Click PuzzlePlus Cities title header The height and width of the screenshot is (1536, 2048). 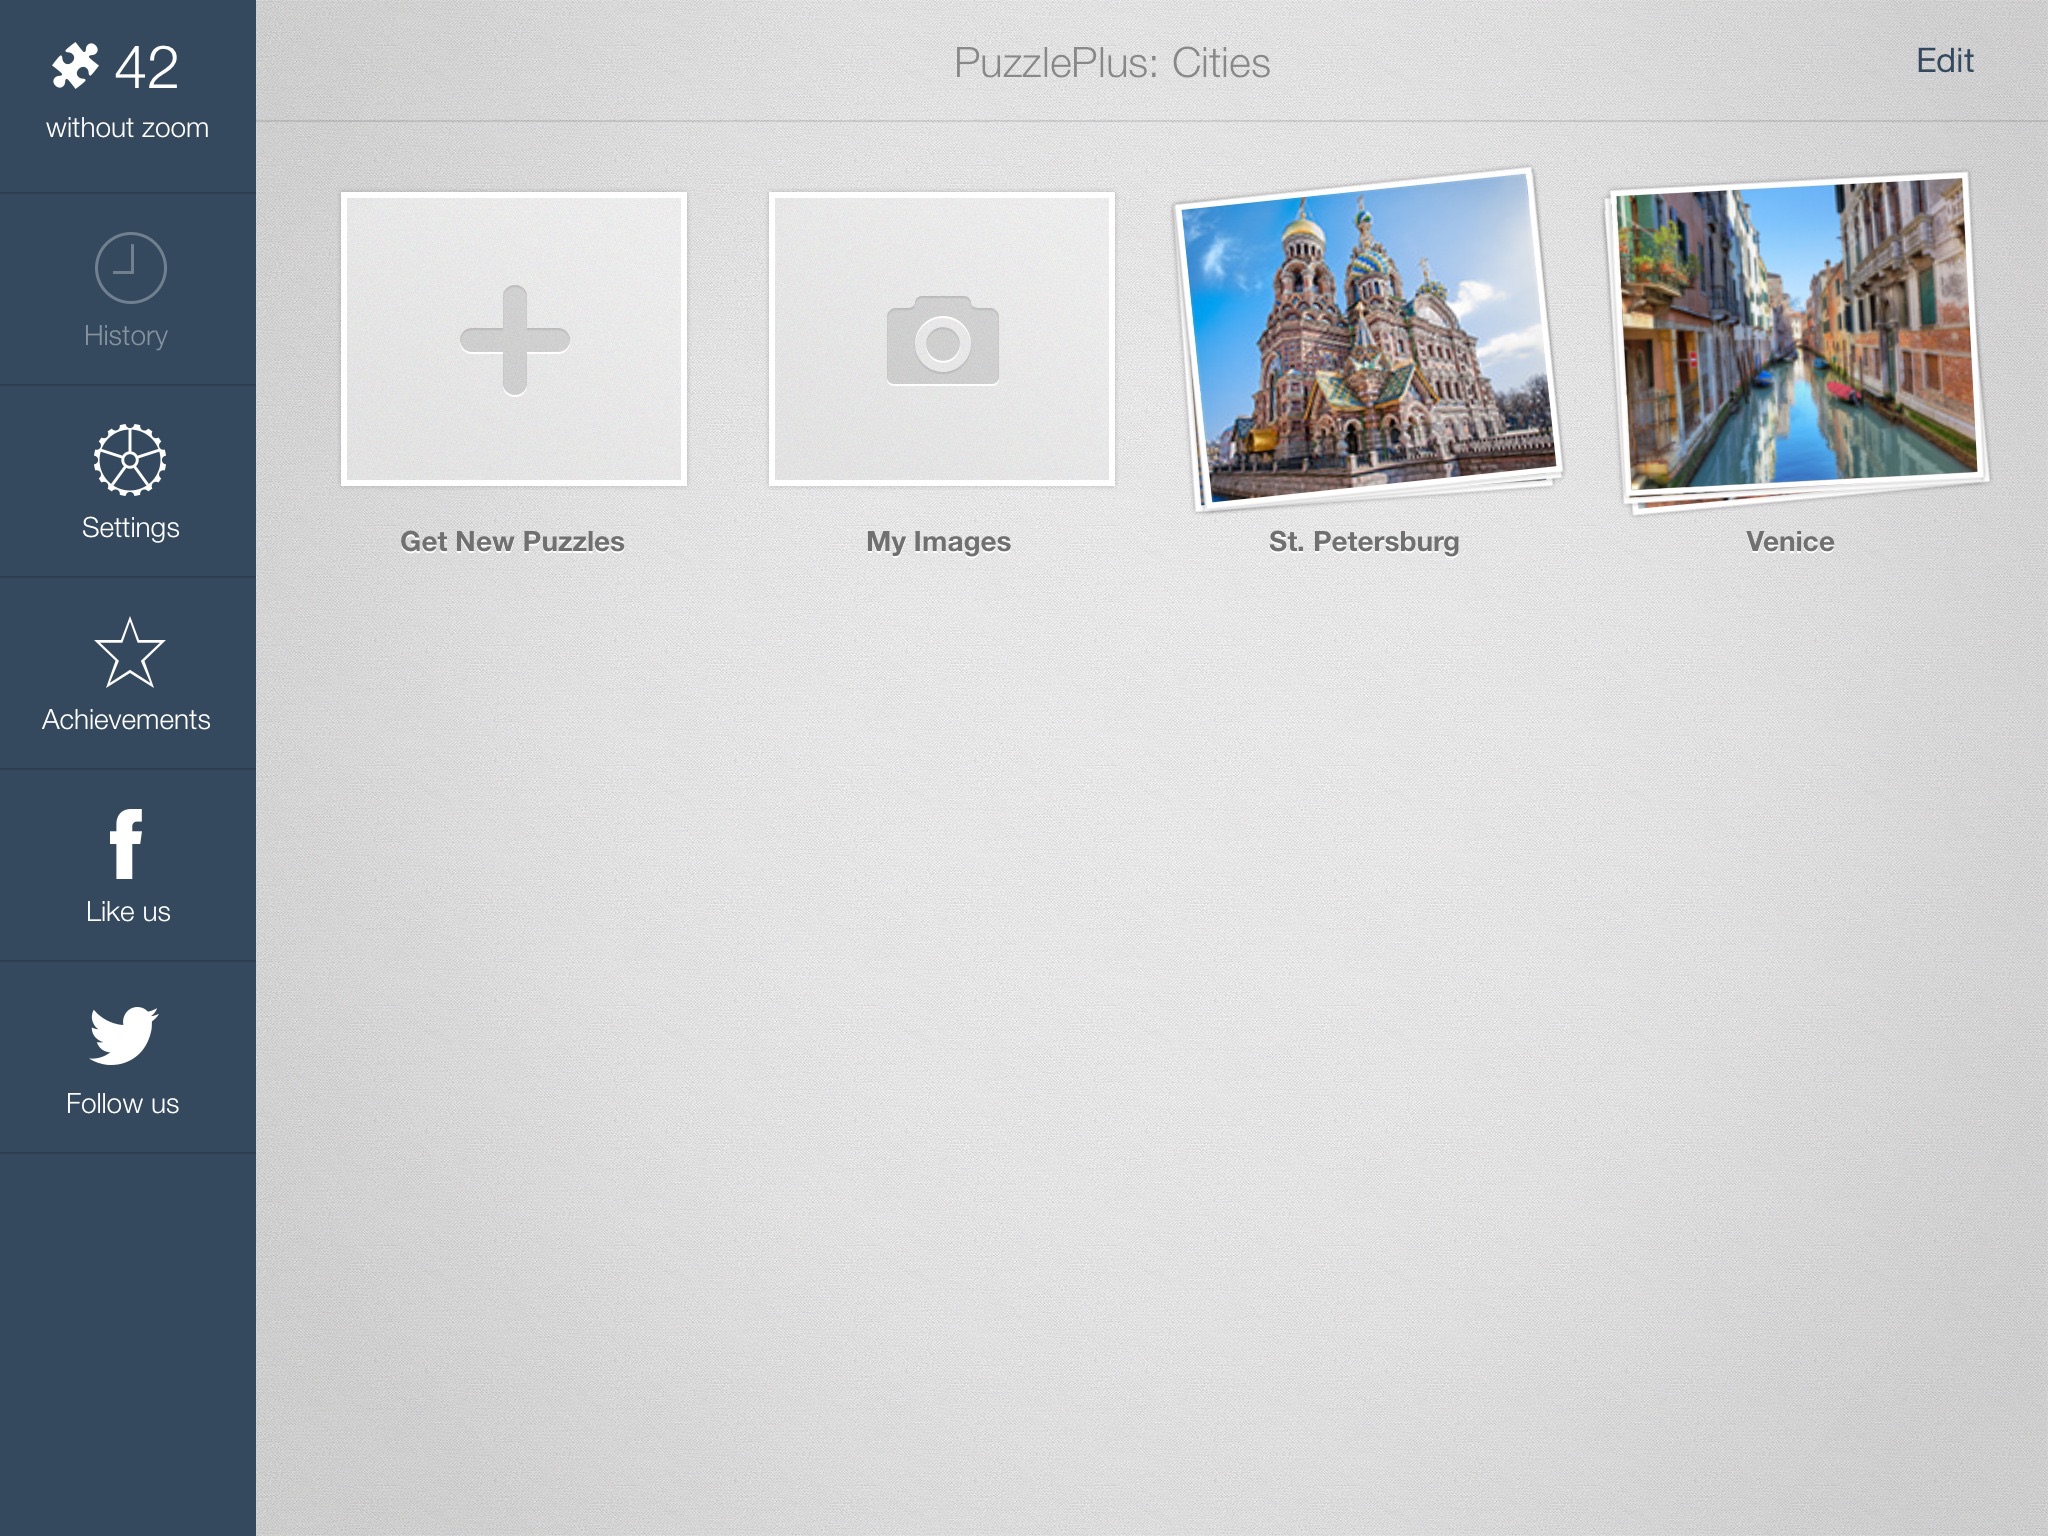[1111, 60]
